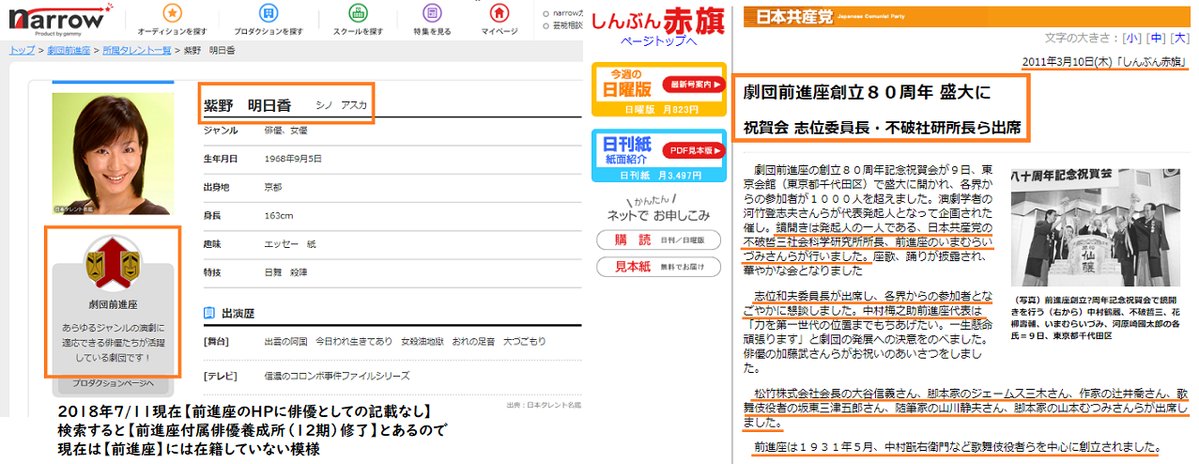Viewport: 1199px width, 464px height.
Task: Set font size to 小
Action: 1132,38
